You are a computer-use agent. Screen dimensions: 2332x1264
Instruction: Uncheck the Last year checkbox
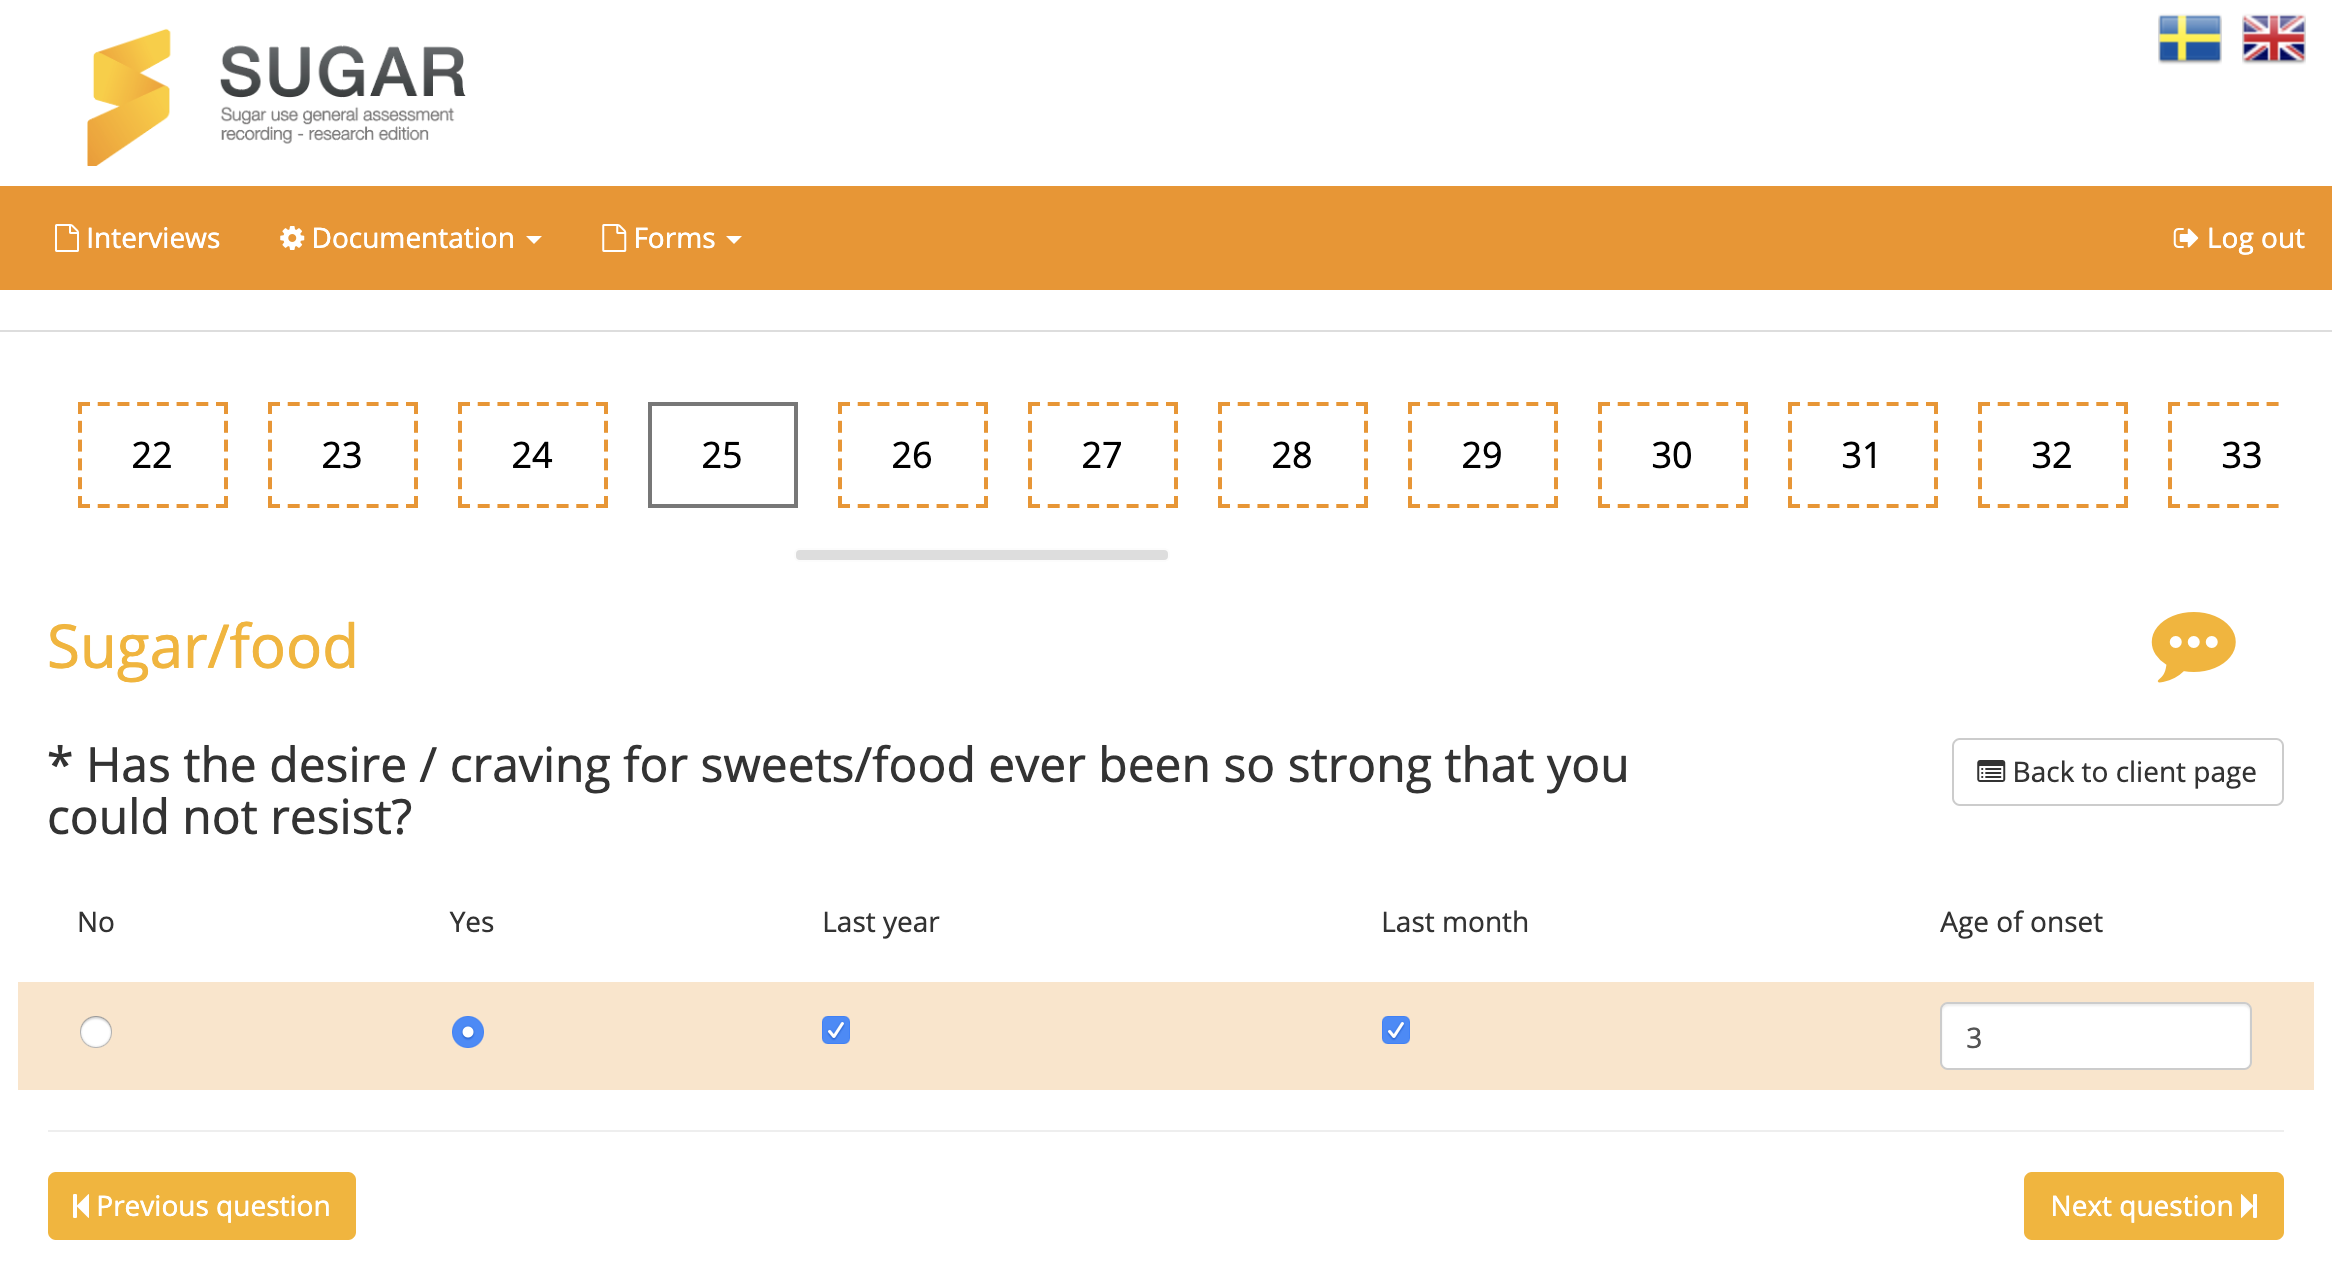pyautogui.click(x=836, y=1030)
